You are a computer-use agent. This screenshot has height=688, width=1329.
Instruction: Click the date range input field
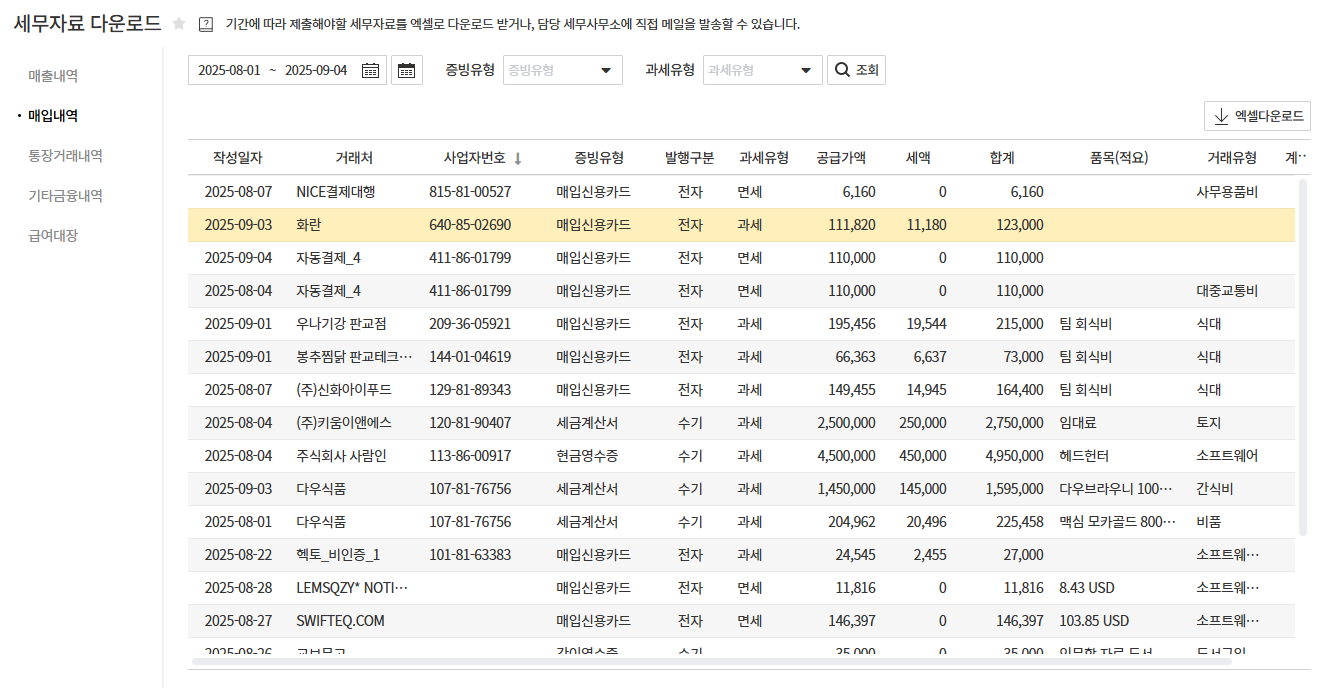(x=272, y=70)
